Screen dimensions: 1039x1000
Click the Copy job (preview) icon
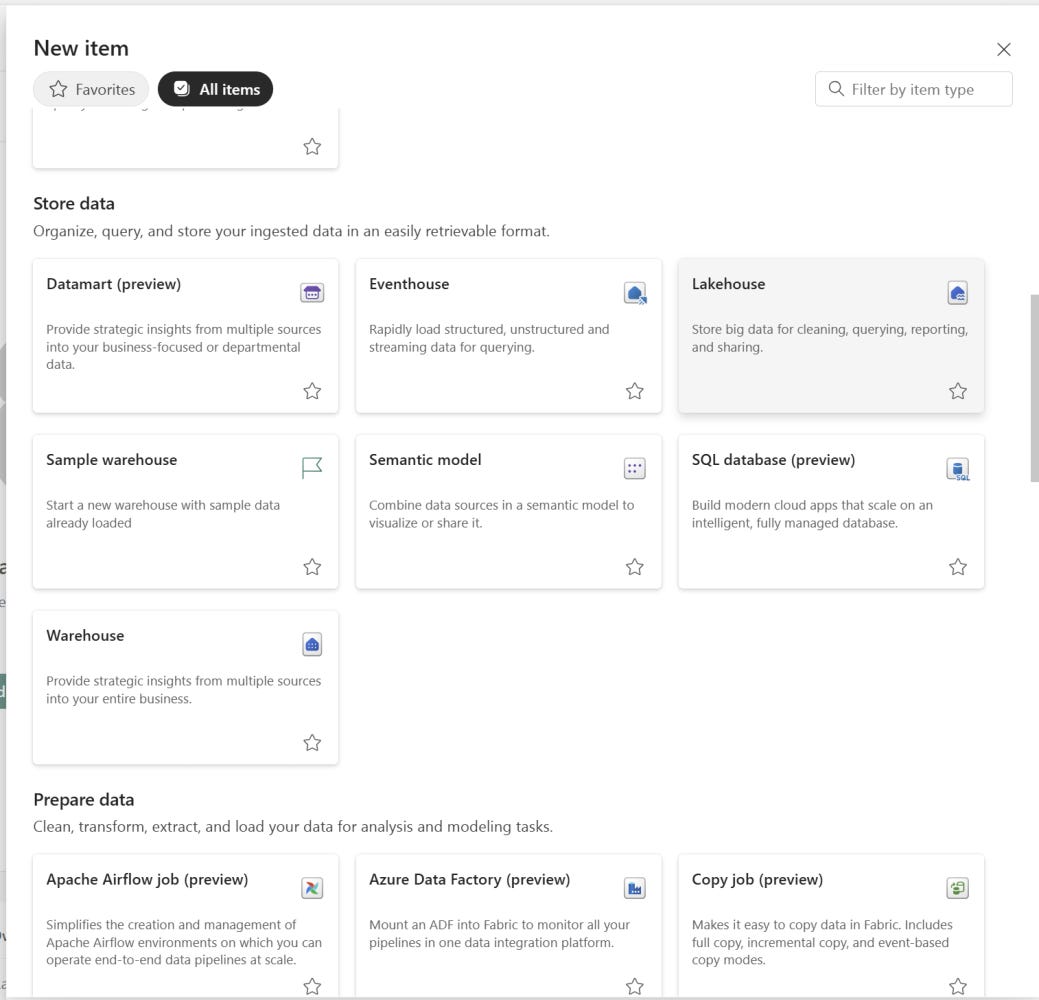[957, 888]
